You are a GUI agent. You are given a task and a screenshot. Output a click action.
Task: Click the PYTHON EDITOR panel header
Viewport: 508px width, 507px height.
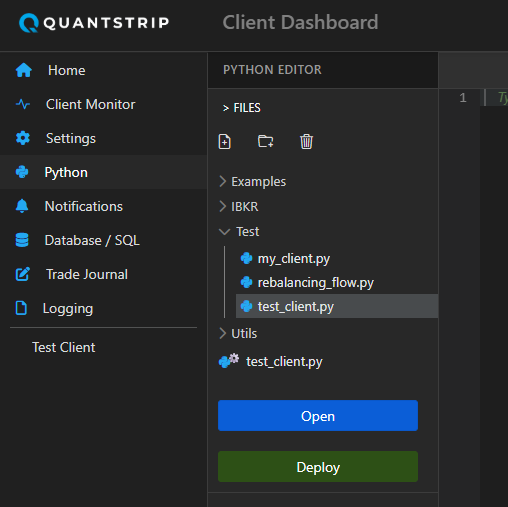pos(272,70)
